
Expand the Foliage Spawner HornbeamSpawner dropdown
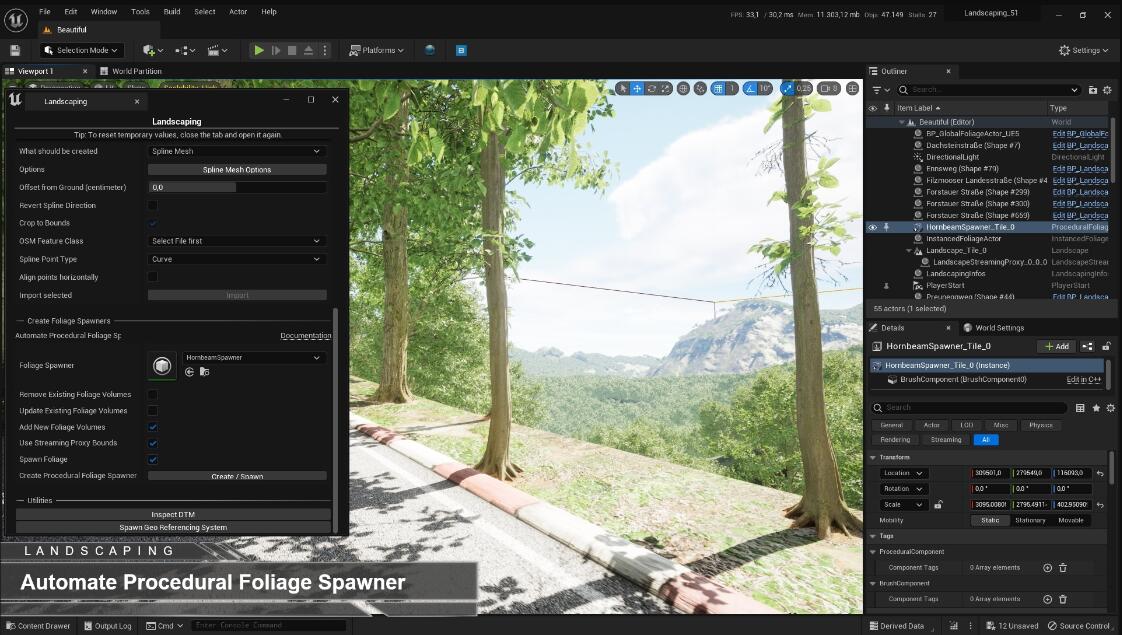click(254, 357)
